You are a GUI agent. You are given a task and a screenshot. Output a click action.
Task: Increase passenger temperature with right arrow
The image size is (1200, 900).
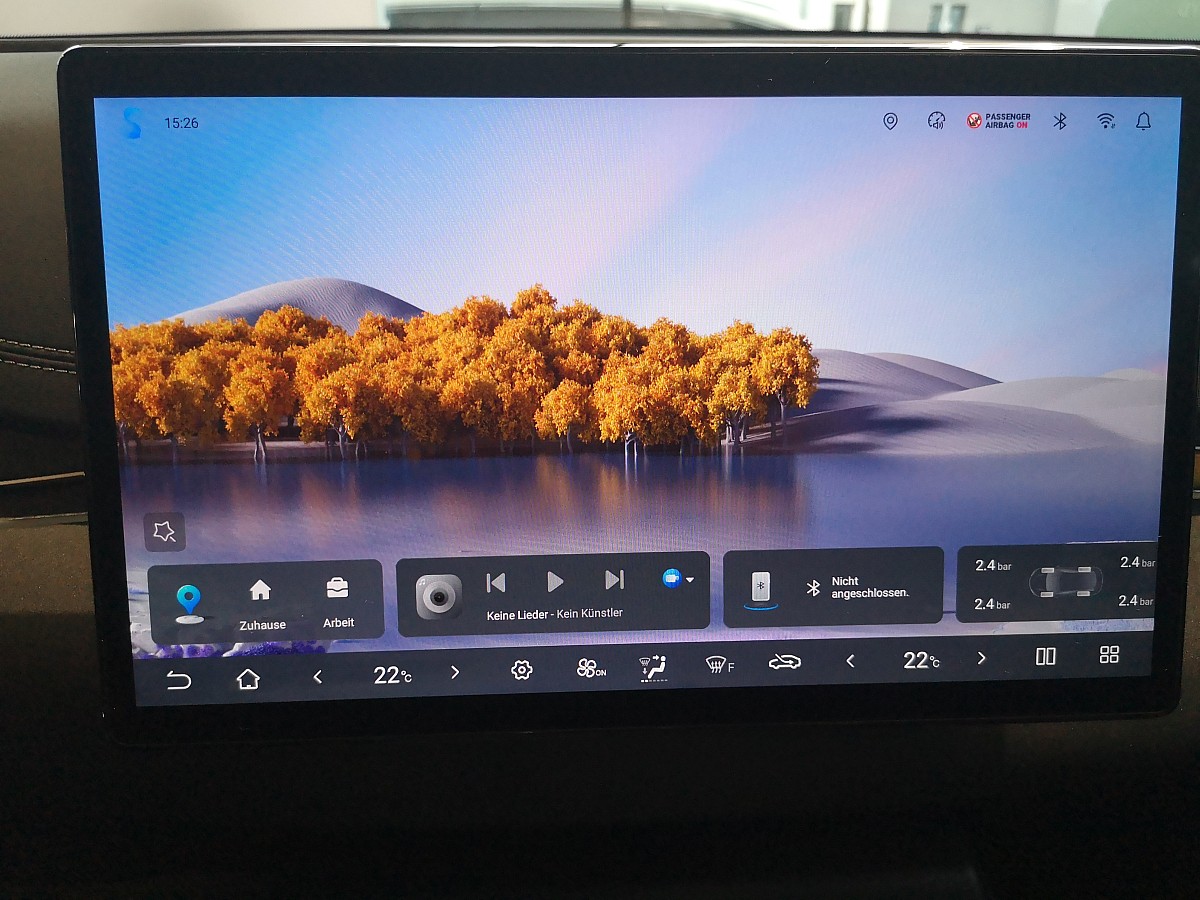[x=981, y=658]
